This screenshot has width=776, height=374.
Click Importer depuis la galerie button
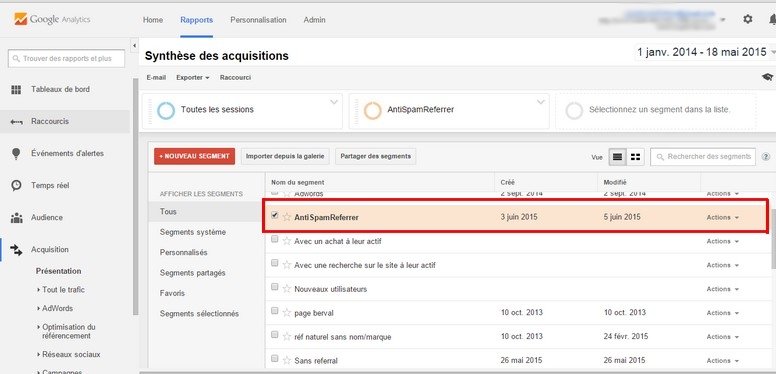285,156
